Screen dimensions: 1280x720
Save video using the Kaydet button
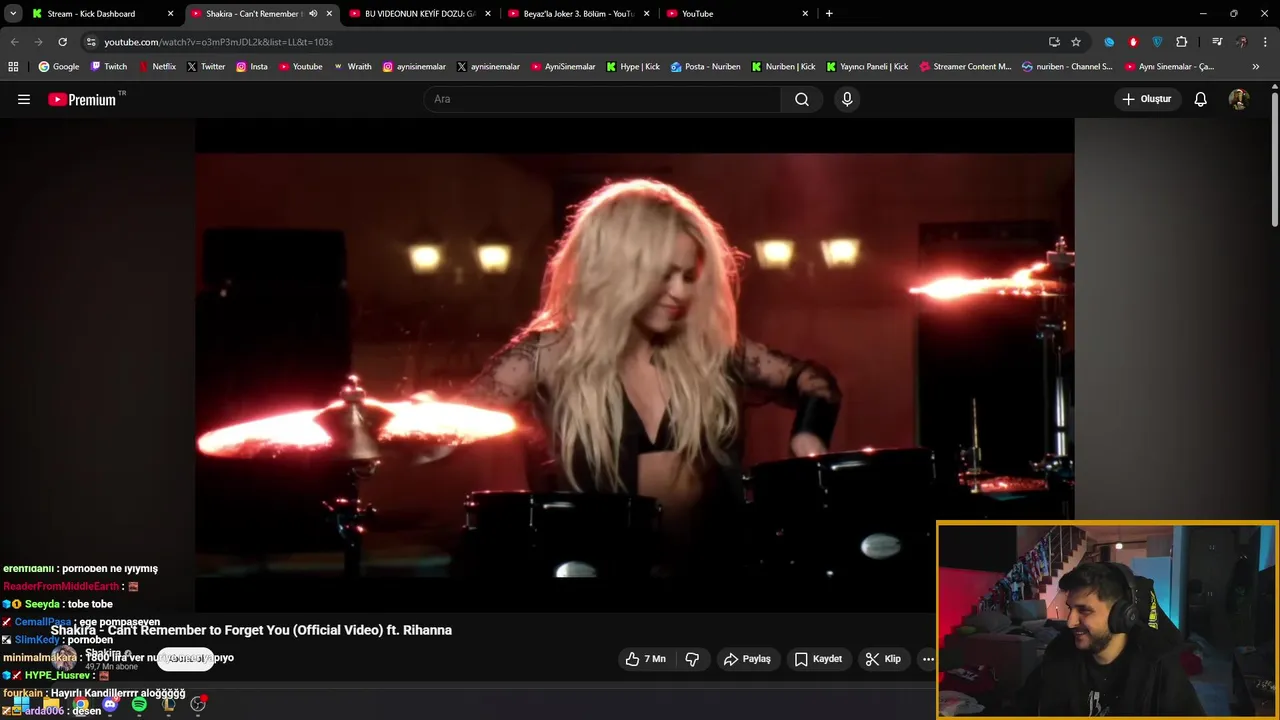click(818, 659)
